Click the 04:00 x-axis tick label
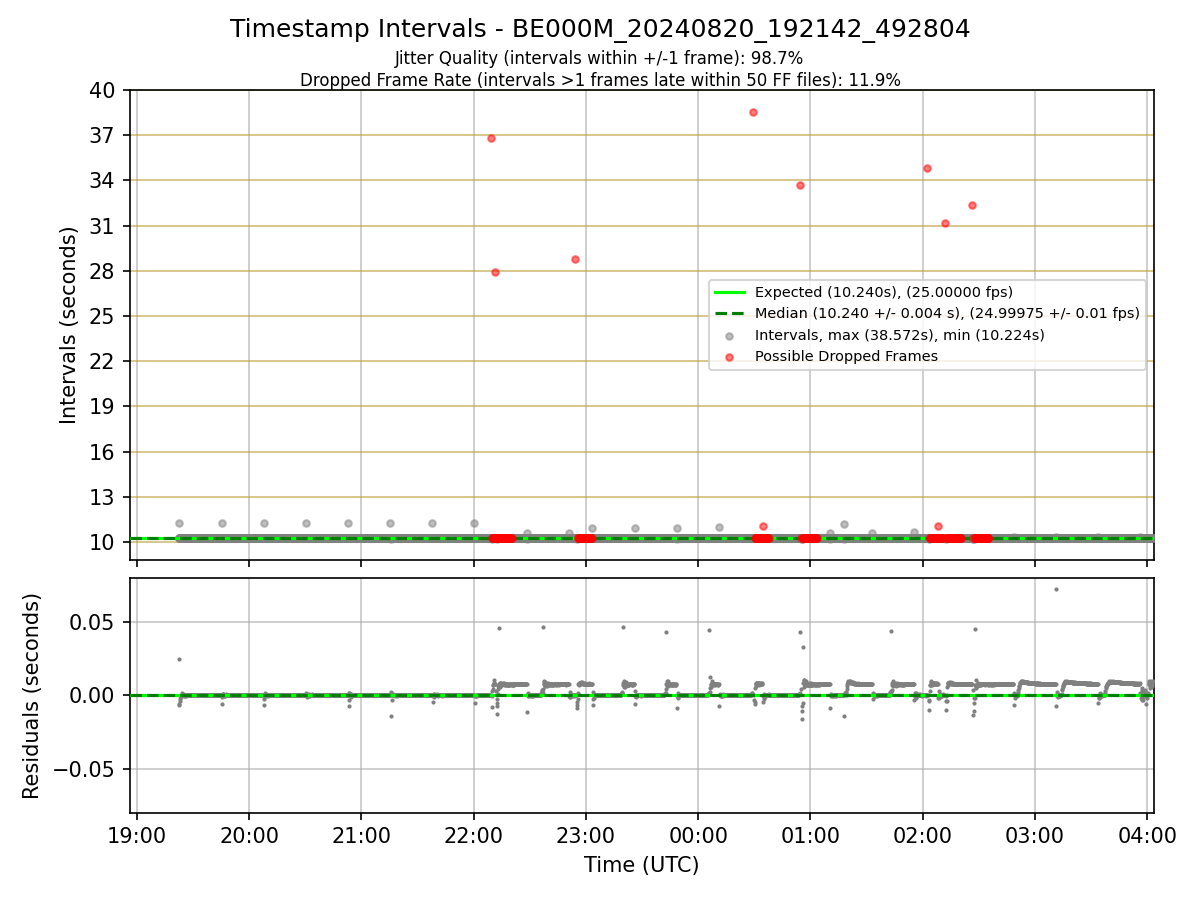Image resolution: width=1200 pixels, height=900 pixels. coord(1147,837)
